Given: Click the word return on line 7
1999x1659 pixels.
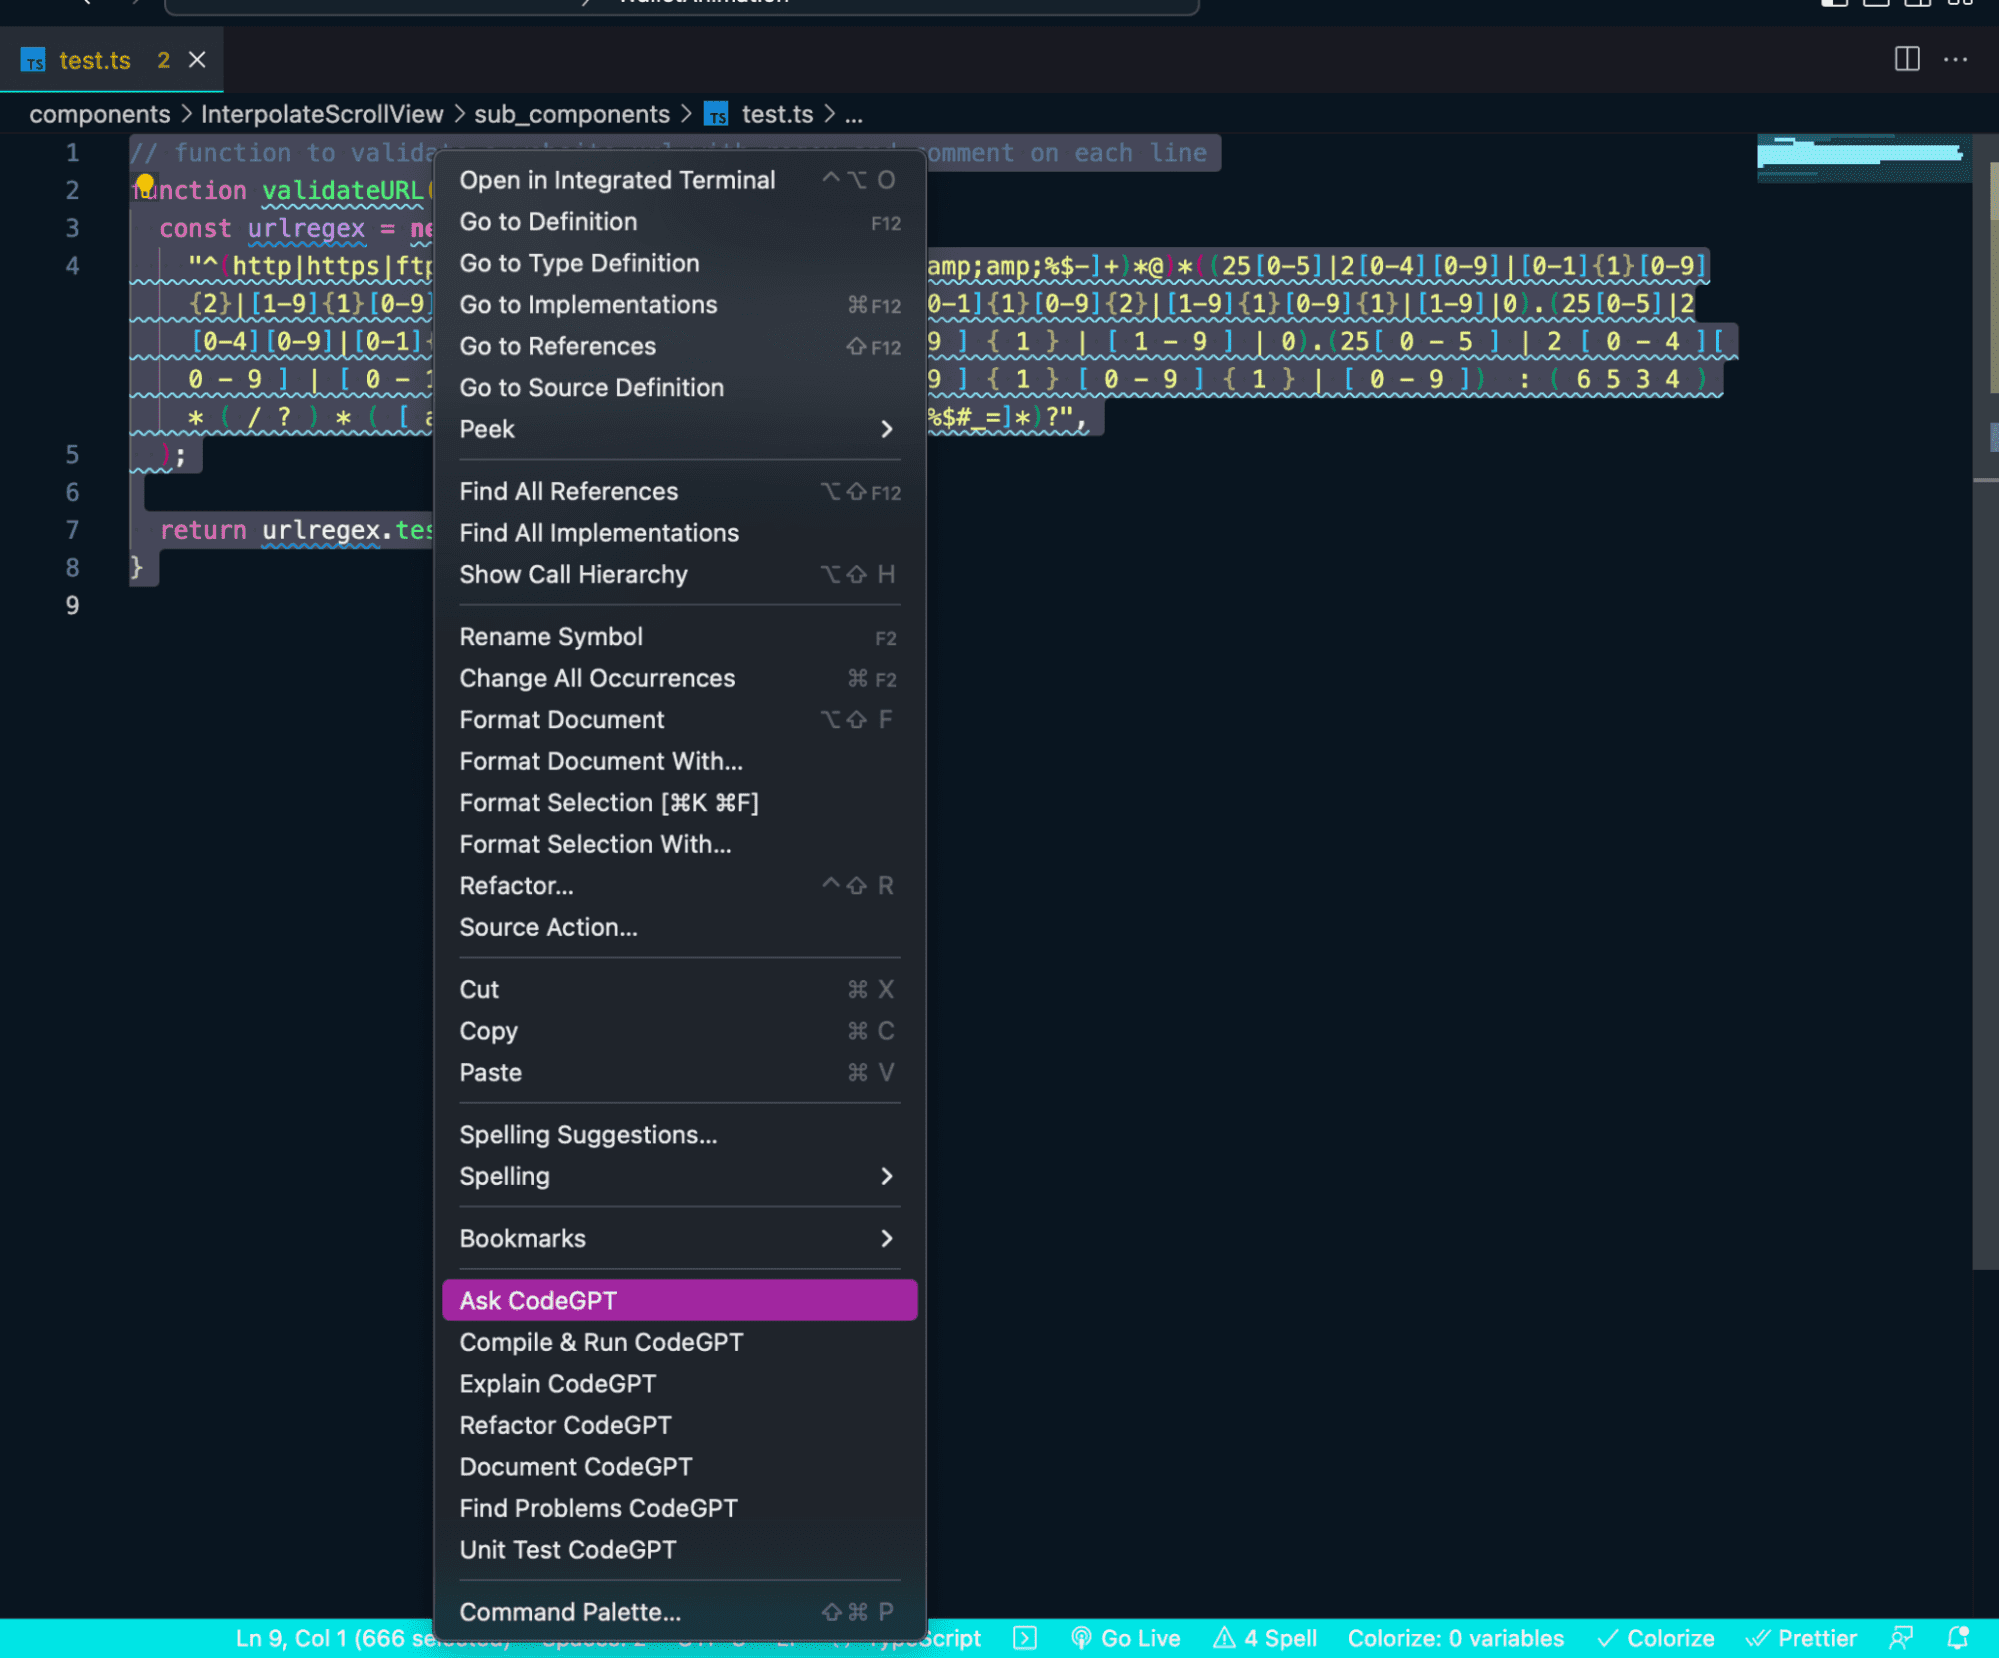Looking at the screenshot, I should 203,530.
